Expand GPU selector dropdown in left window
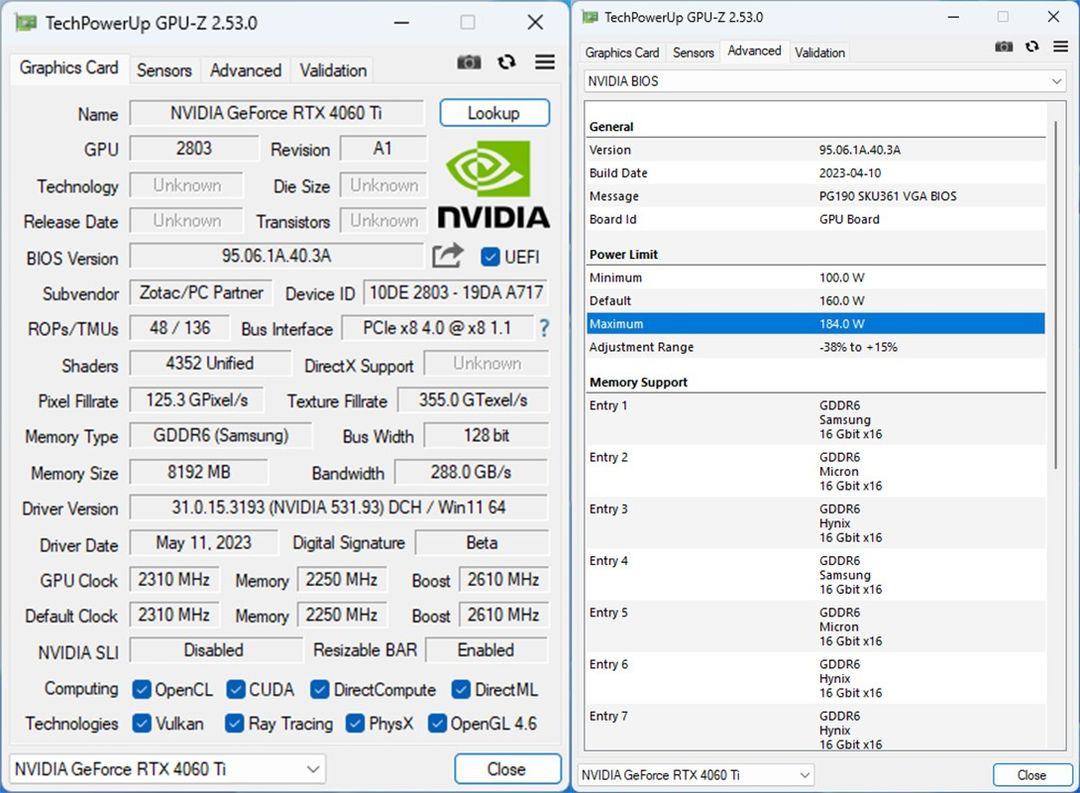1080x793 pixels. pos(167,769)
